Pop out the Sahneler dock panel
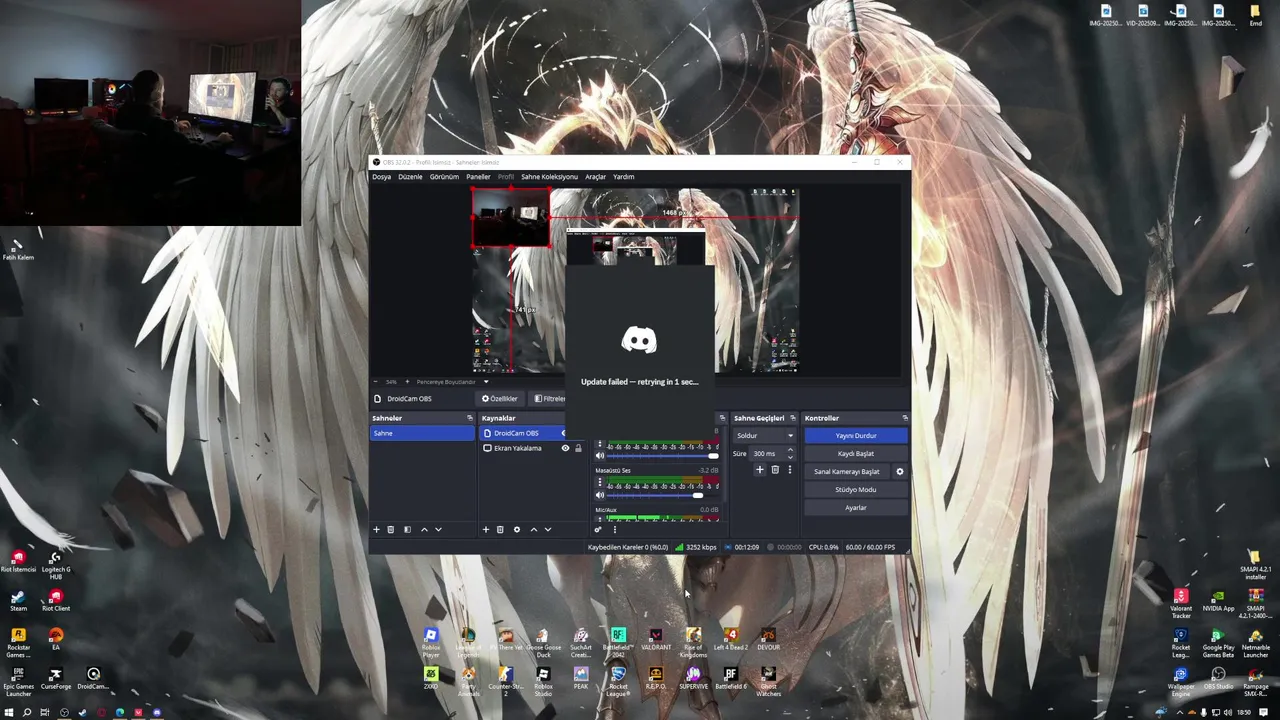The image size is (1280, 720). (470, 418)
